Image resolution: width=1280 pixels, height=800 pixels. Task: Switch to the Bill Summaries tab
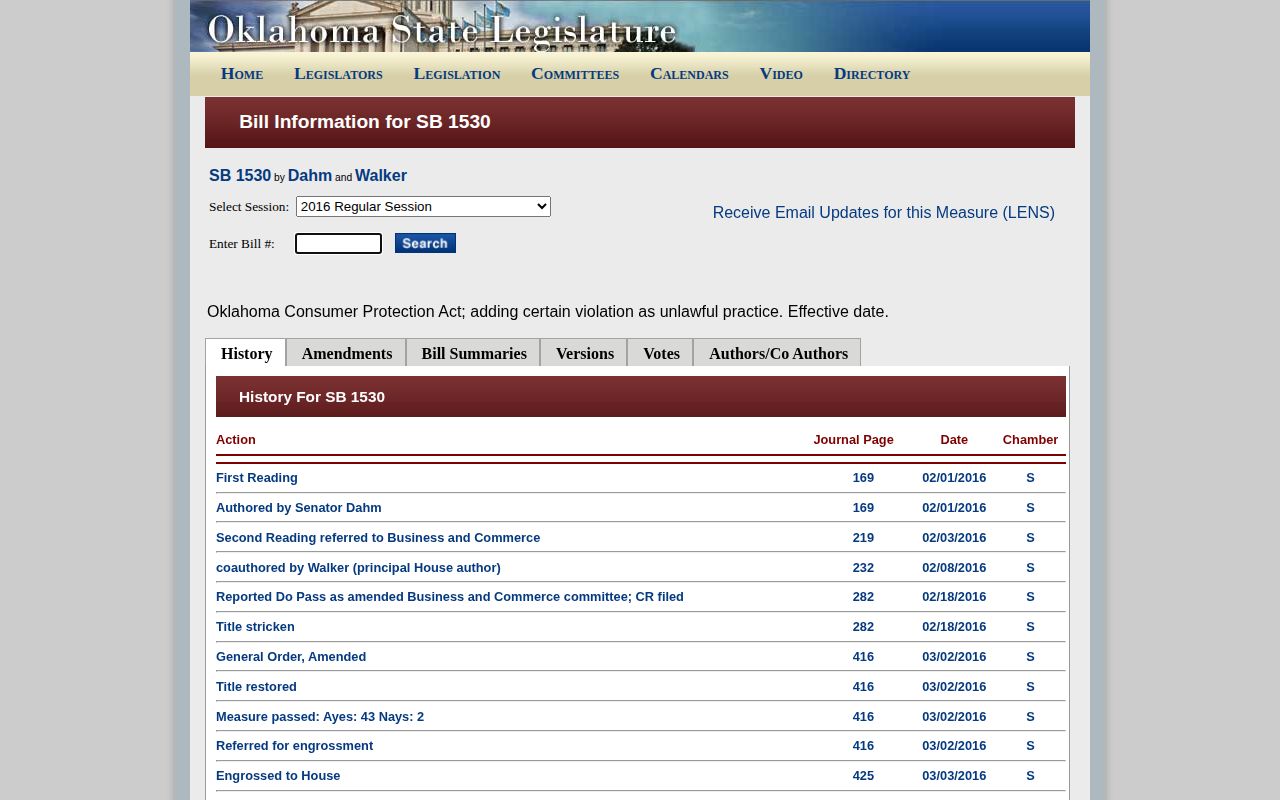point(474,353)
